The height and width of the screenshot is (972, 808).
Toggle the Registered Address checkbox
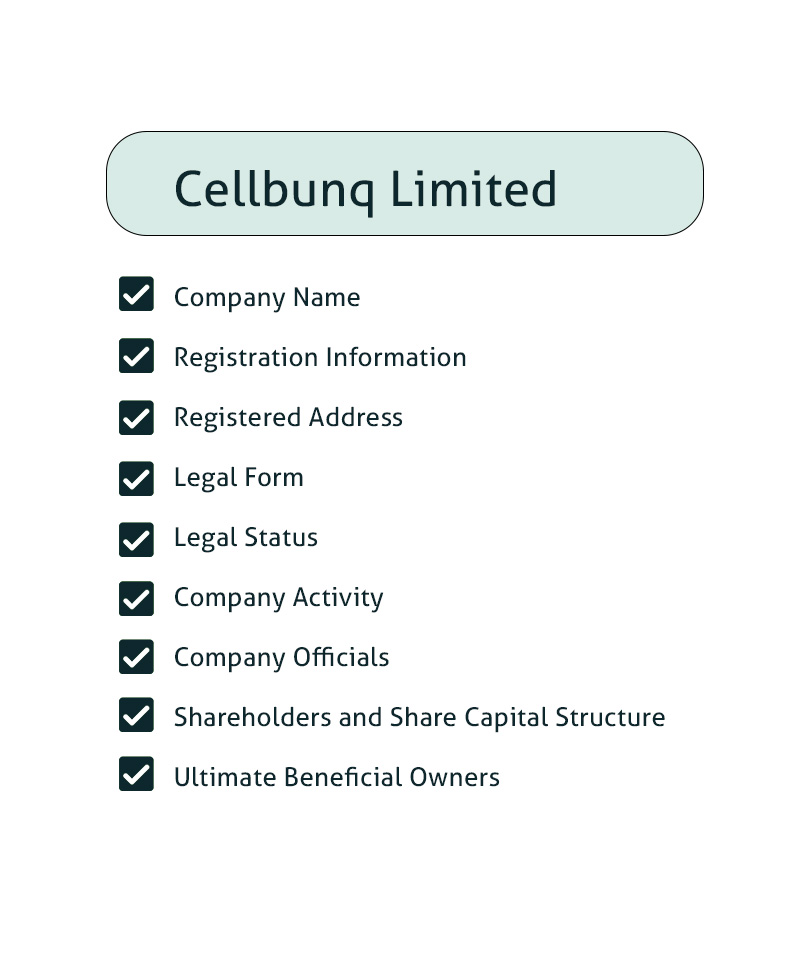(x=136, y=418)
